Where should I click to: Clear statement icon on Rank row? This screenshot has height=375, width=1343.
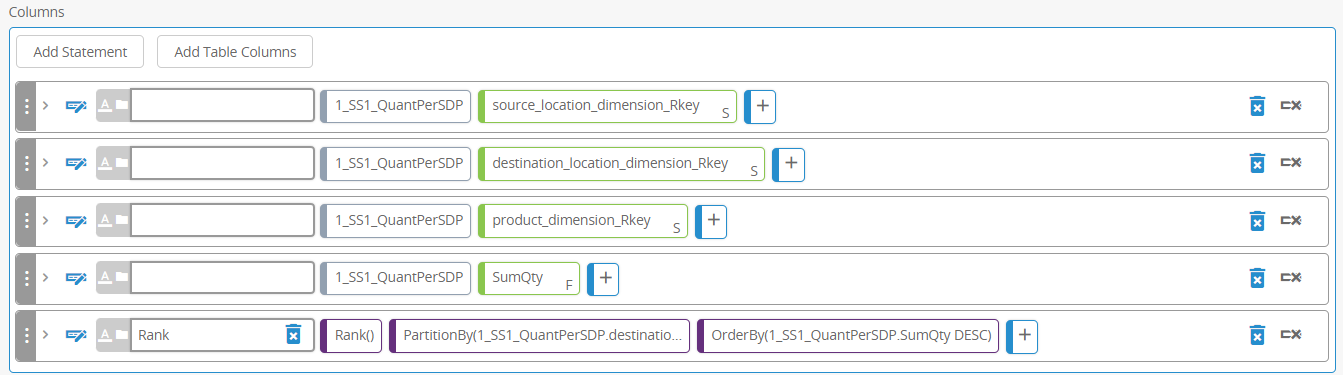point(1291,334)
